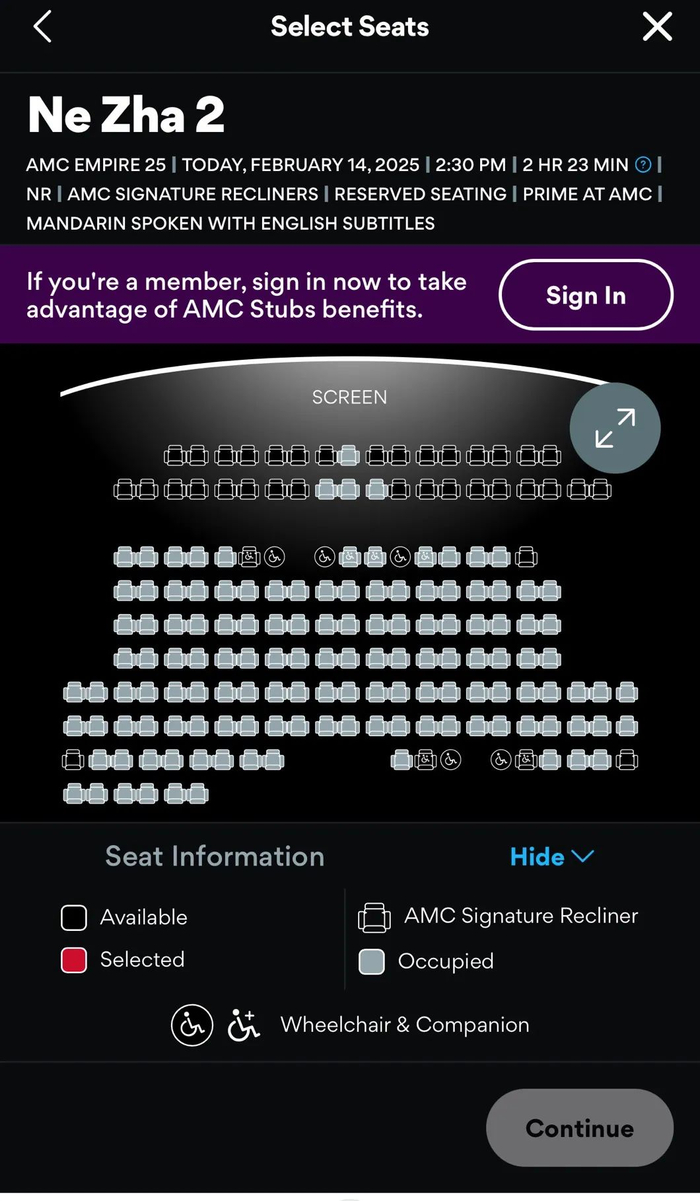Choose the available recliner ending the third row

[x=526, y=557]
